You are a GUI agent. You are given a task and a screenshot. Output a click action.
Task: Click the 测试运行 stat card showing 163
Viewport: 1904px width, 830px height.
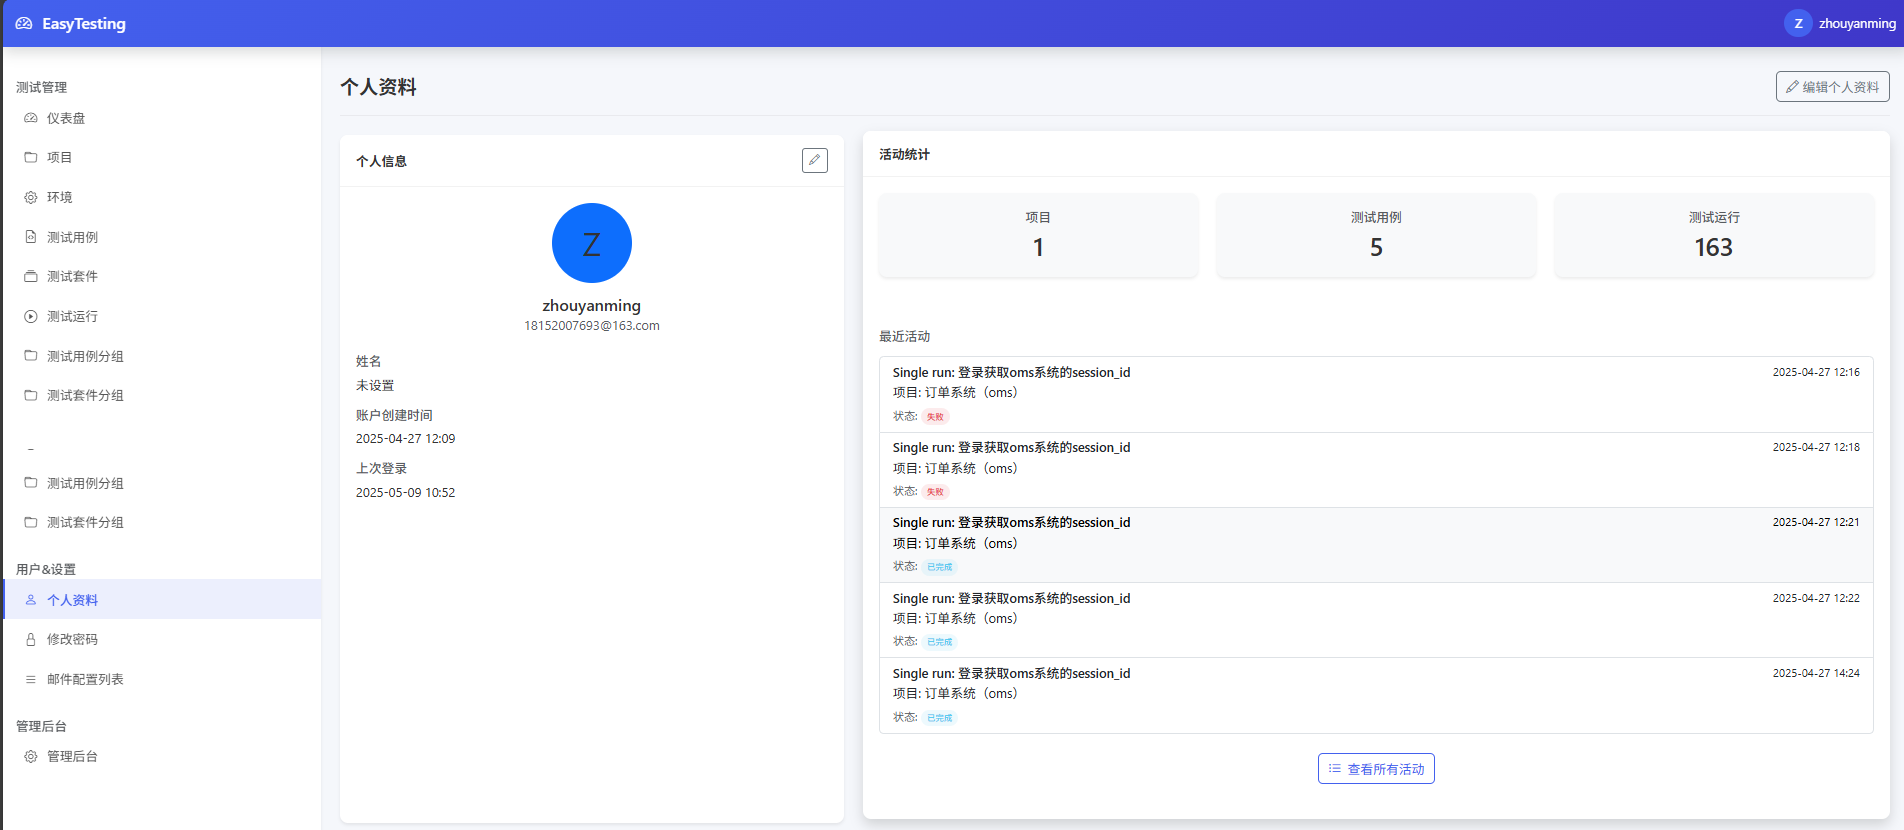1714,235
